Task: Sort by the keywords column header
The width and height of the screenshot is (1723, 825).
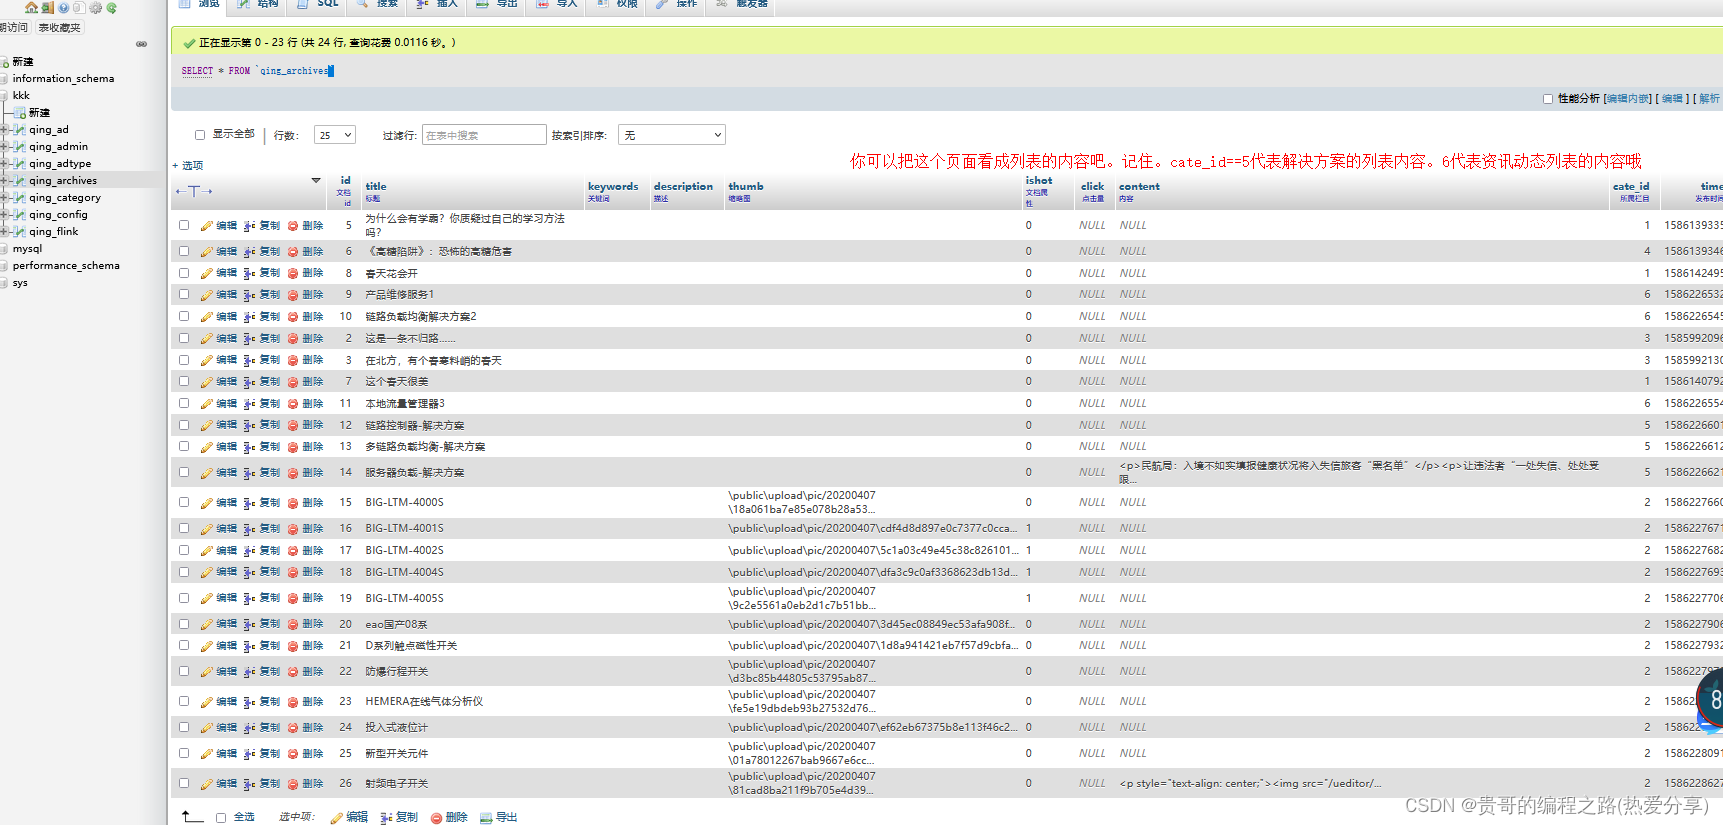Action: point(613,186)
